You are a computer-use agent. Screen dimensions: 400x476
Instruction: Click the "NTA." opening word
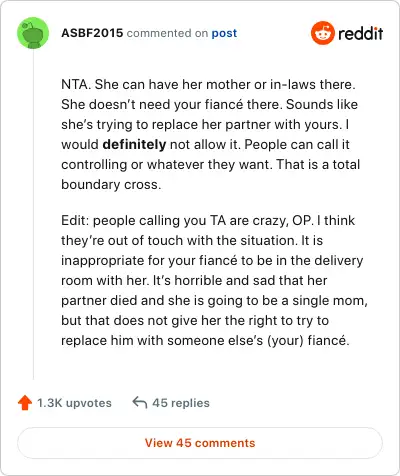76,84
